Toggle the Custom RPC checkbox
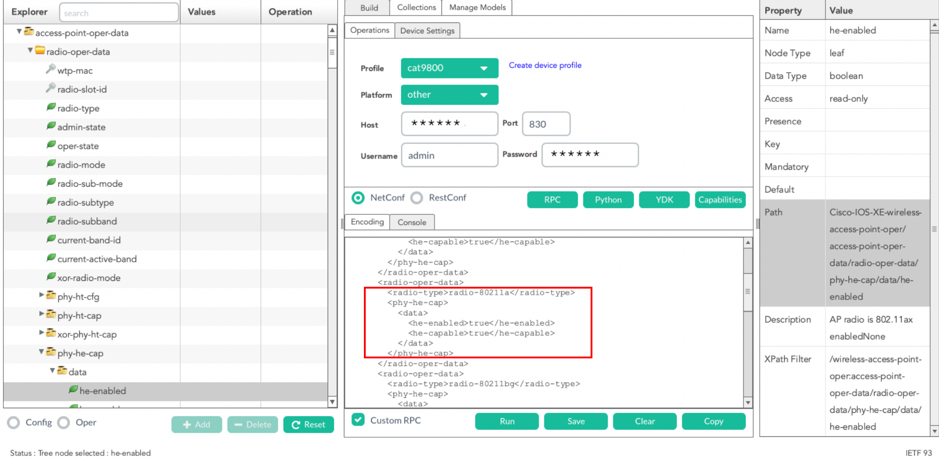Viewport: 939px width, 460px height. point(358,420)
